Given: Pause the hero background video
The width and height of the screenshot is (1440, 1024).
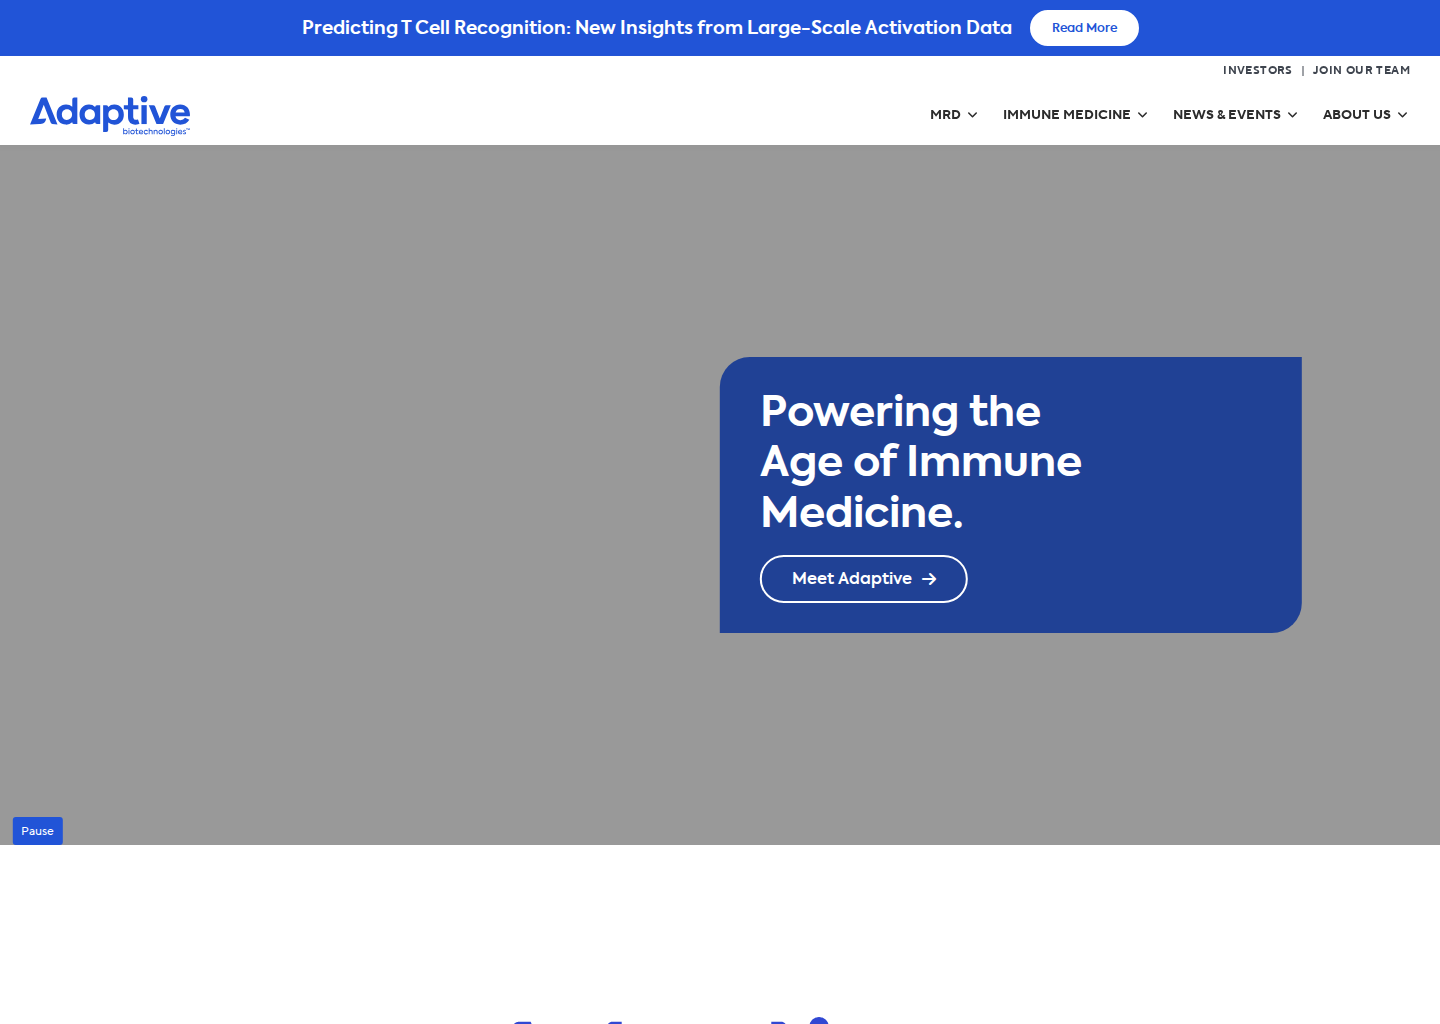Looking at the screenshot, I should [38, 831].
